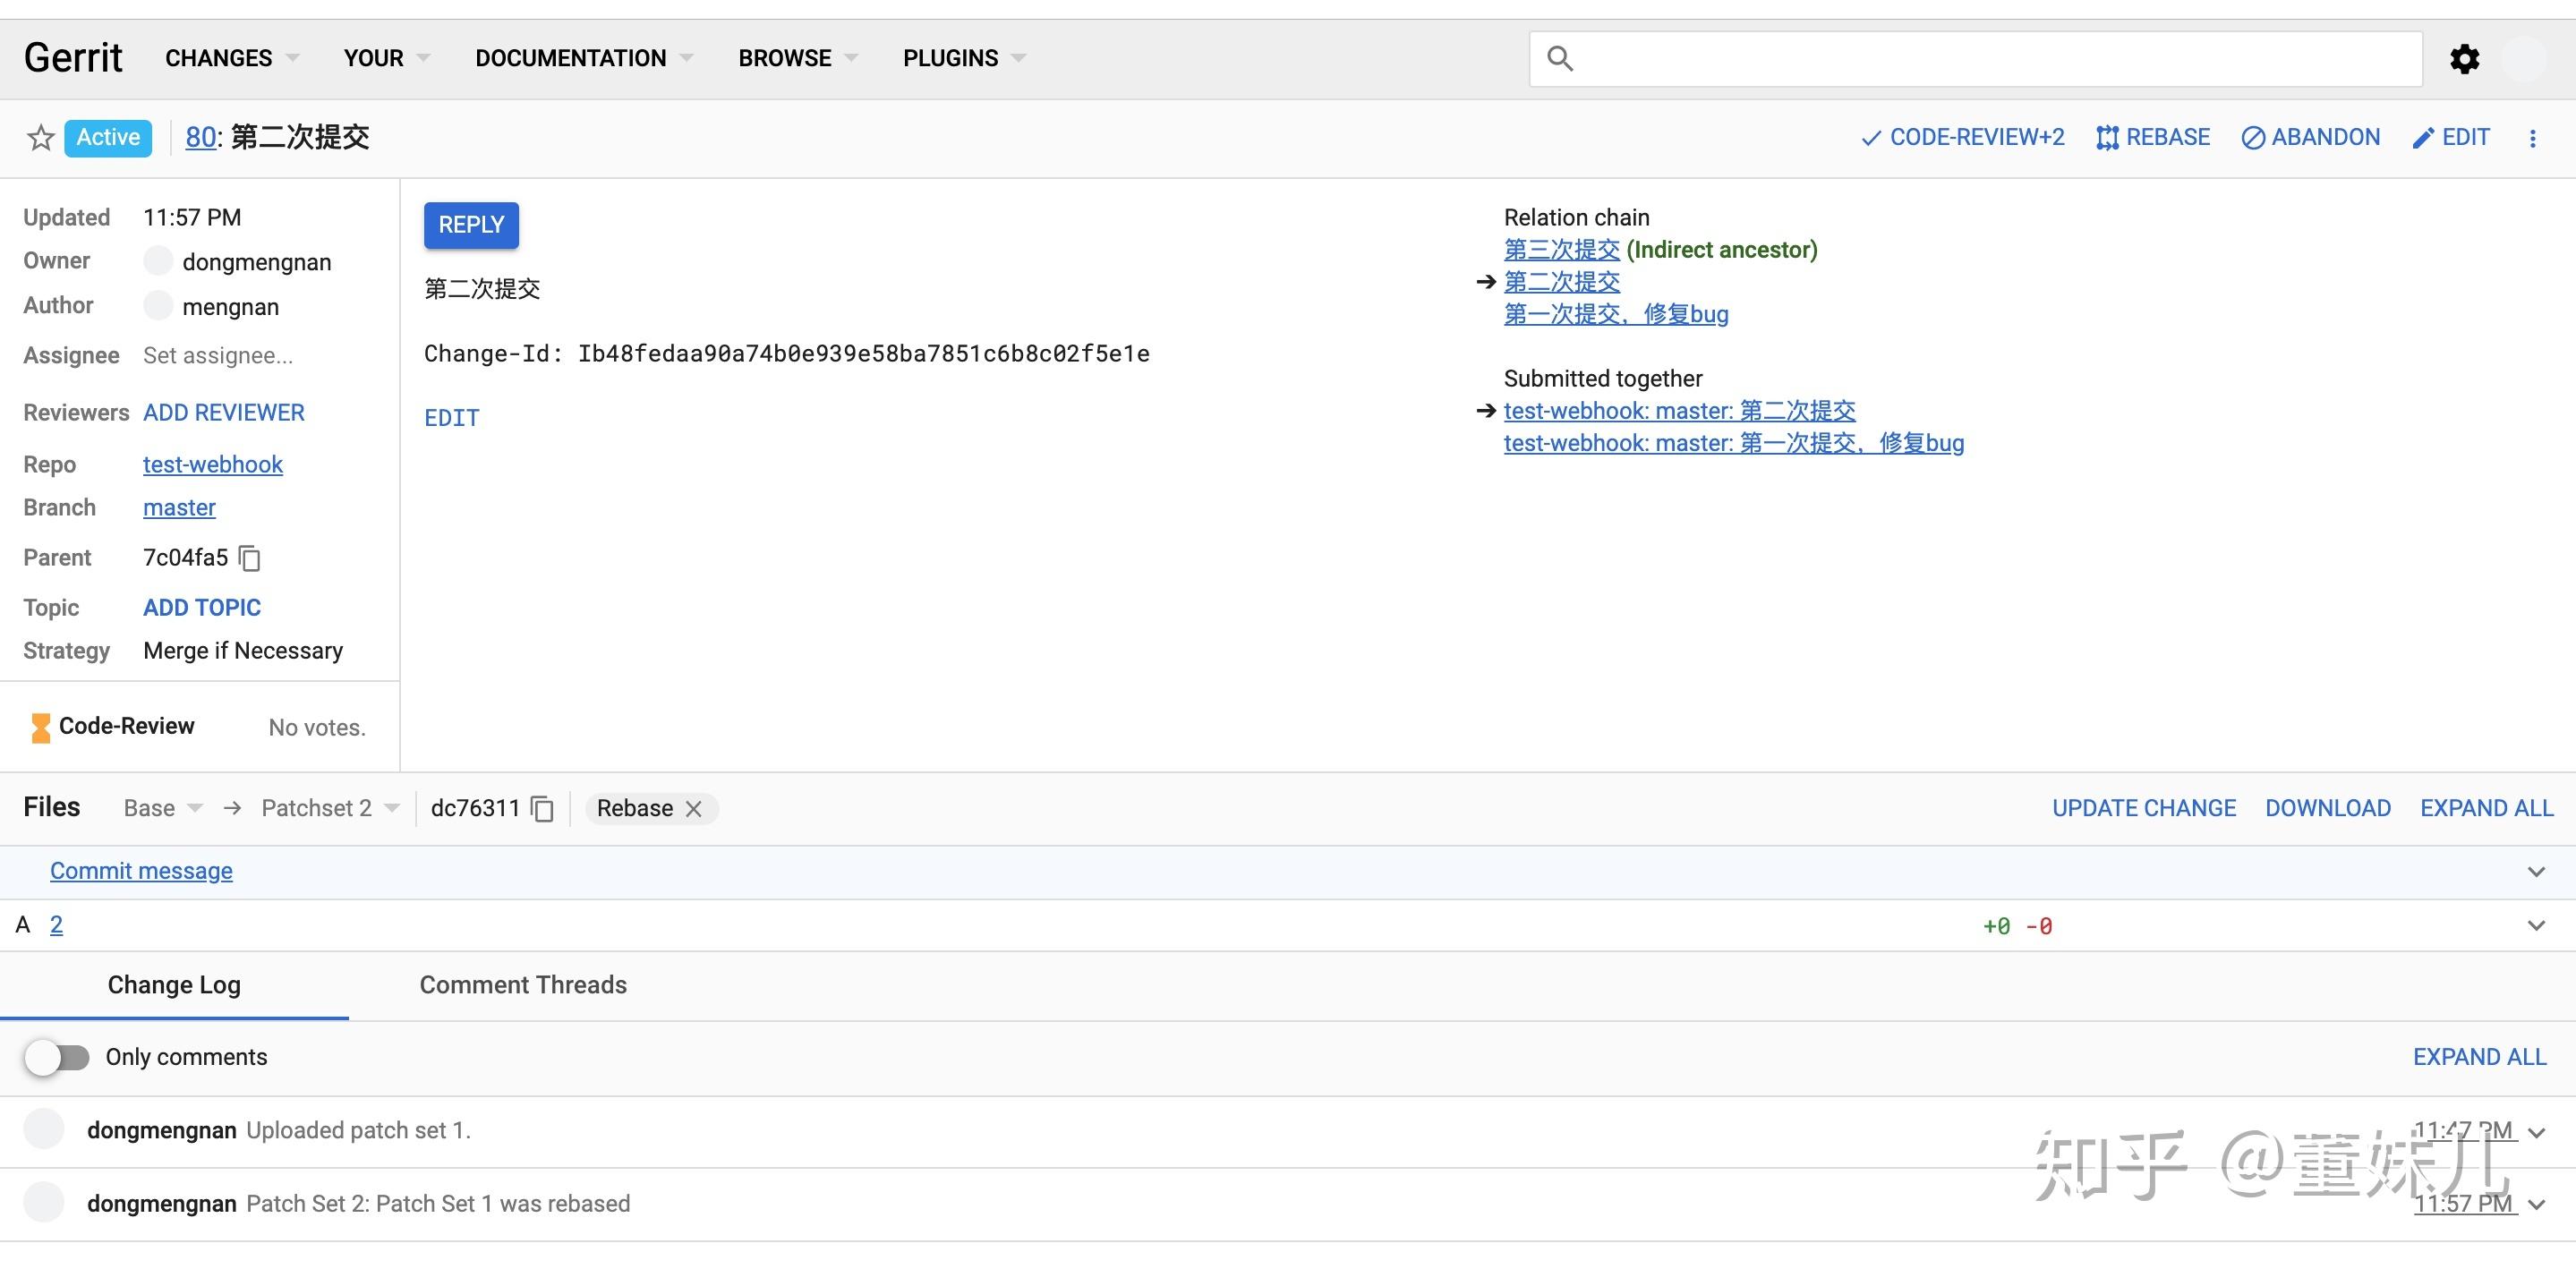Open the overflow three-dot menu

[2533, 138]
